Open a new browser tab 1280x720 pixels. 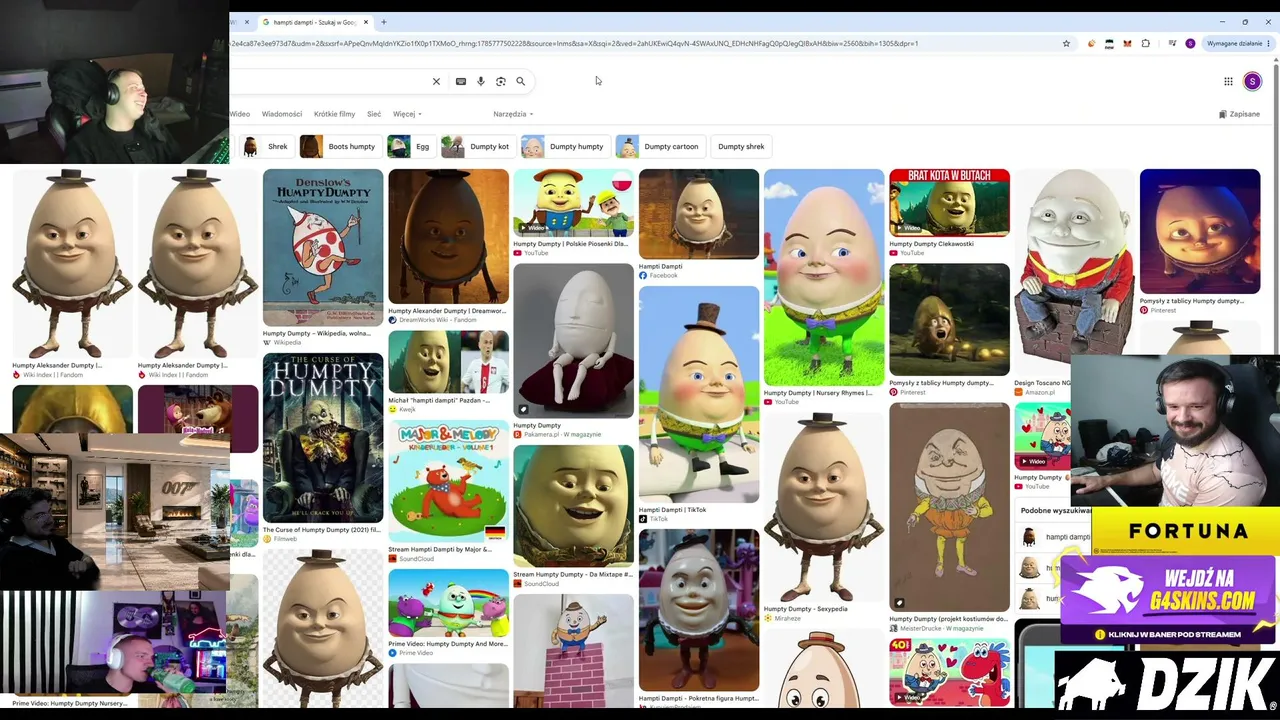click(383, 22)
